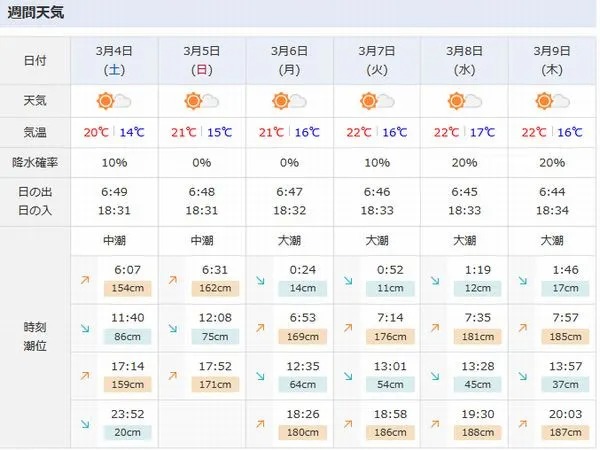600x450 pixels.
Task: Select the 3月7日 (火) date header
Action: pos(377,60)
